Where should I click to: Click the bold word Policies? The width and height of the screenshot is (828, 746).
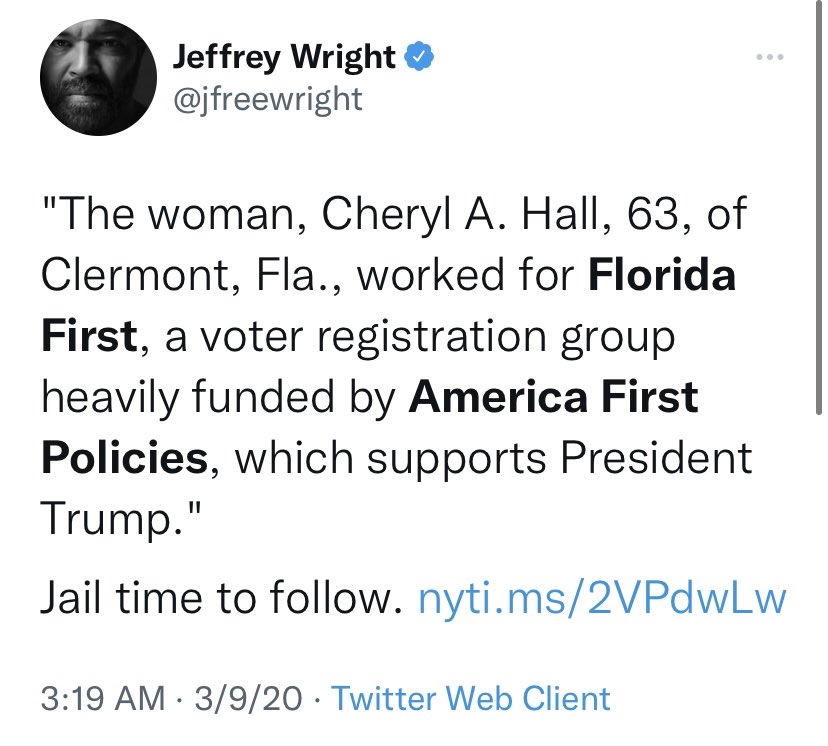124,458
